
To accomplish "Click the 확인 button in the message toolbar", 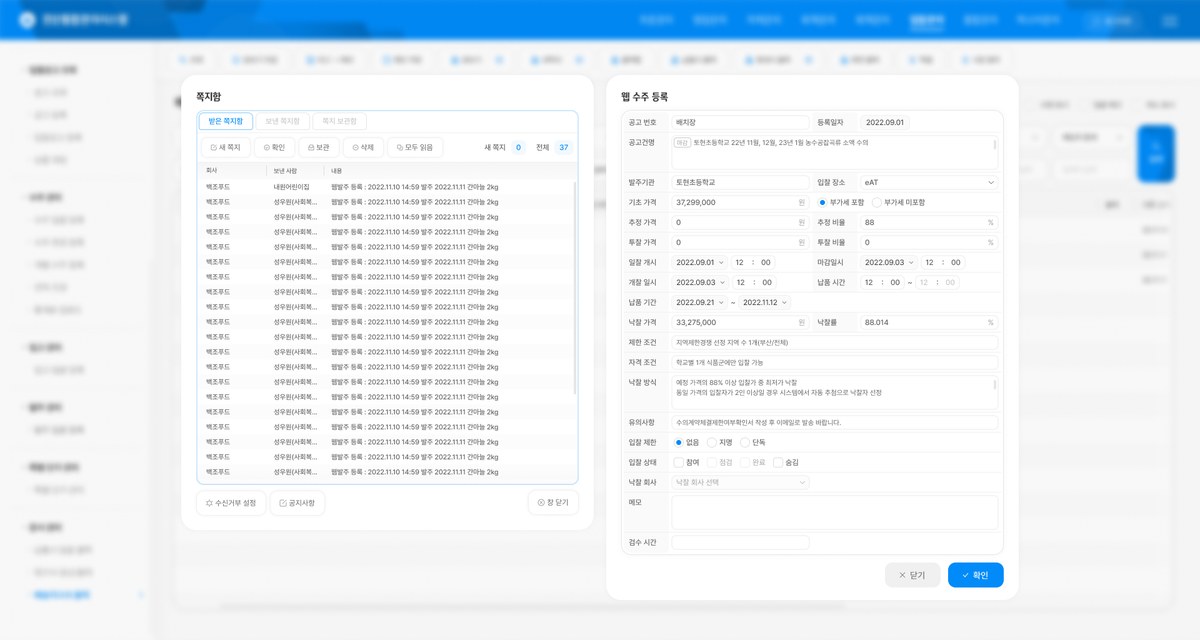I will click(x=275, y=147).
